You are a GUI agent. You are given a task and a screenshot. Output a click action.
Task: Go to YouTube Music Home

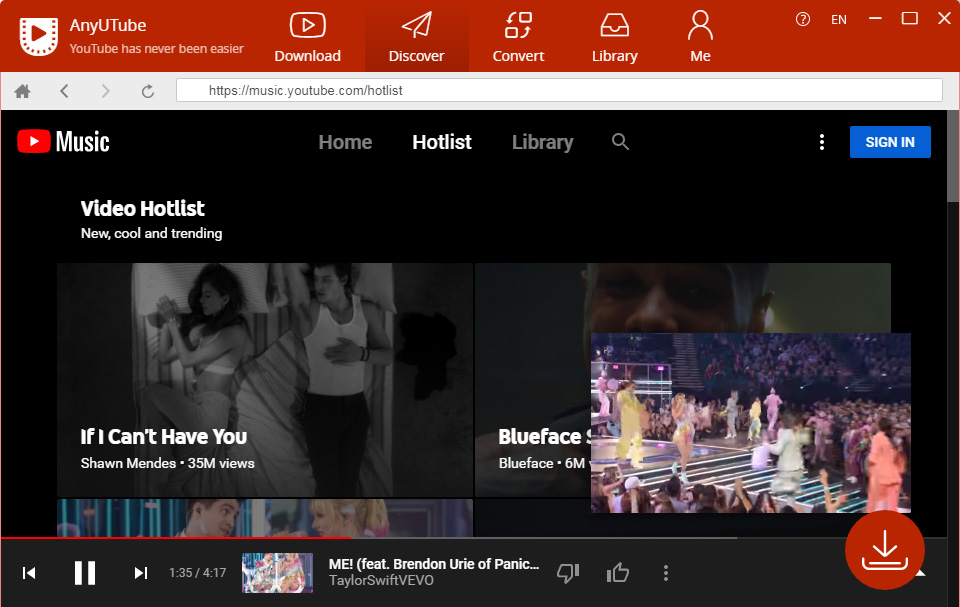[345, 142]
